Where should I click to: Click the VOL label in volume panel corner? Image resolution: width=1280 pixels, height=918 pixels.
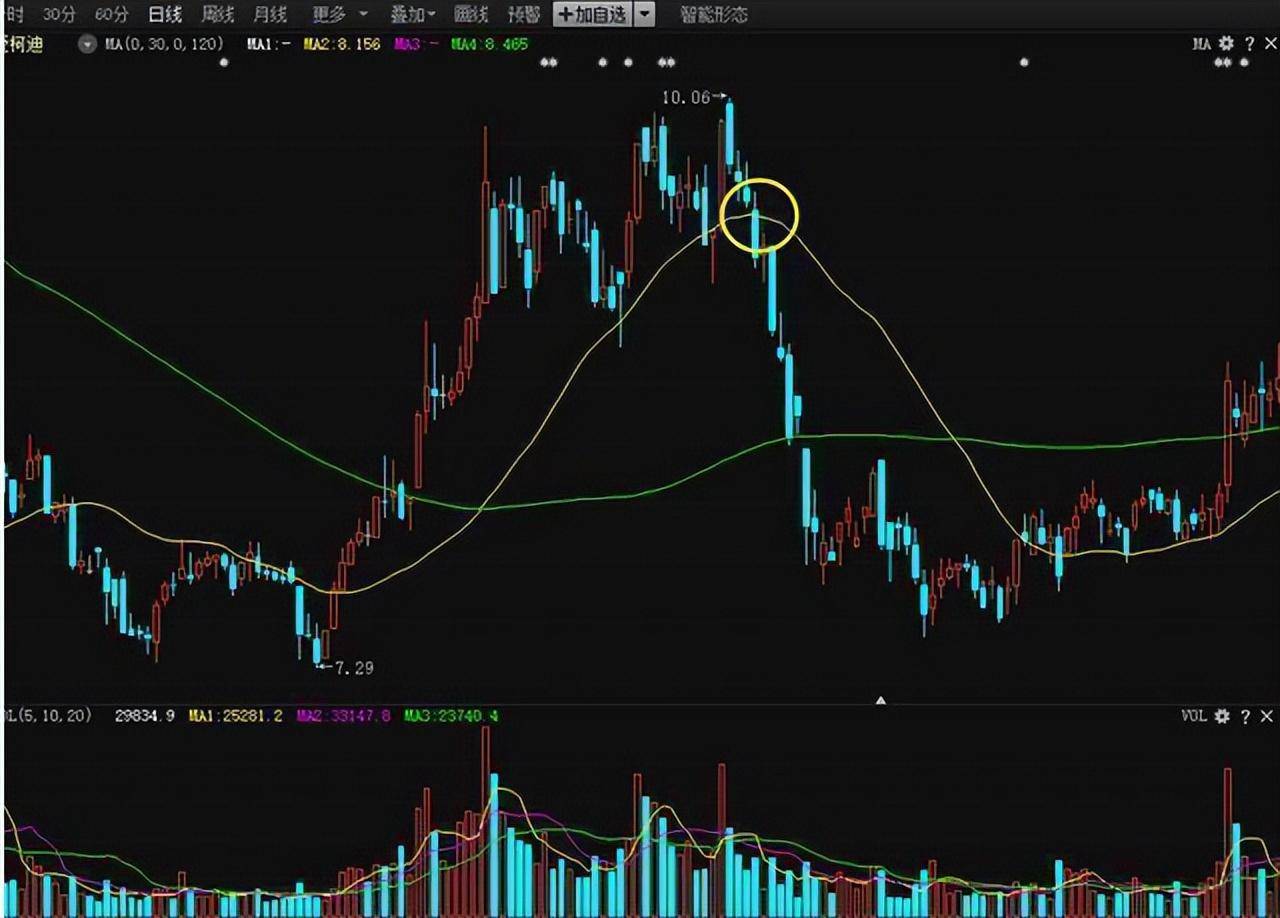(x=1194, y=716)
